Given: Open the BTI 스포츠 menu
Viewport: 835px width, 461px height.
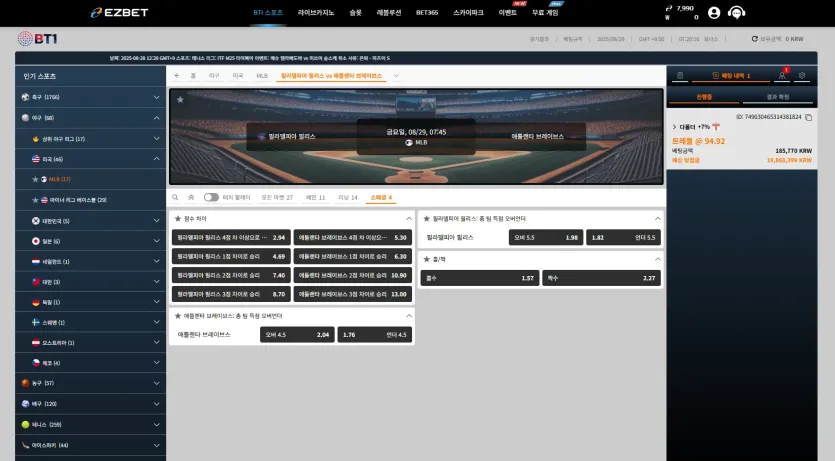Looking at the screenshot, I should point(268,13).
